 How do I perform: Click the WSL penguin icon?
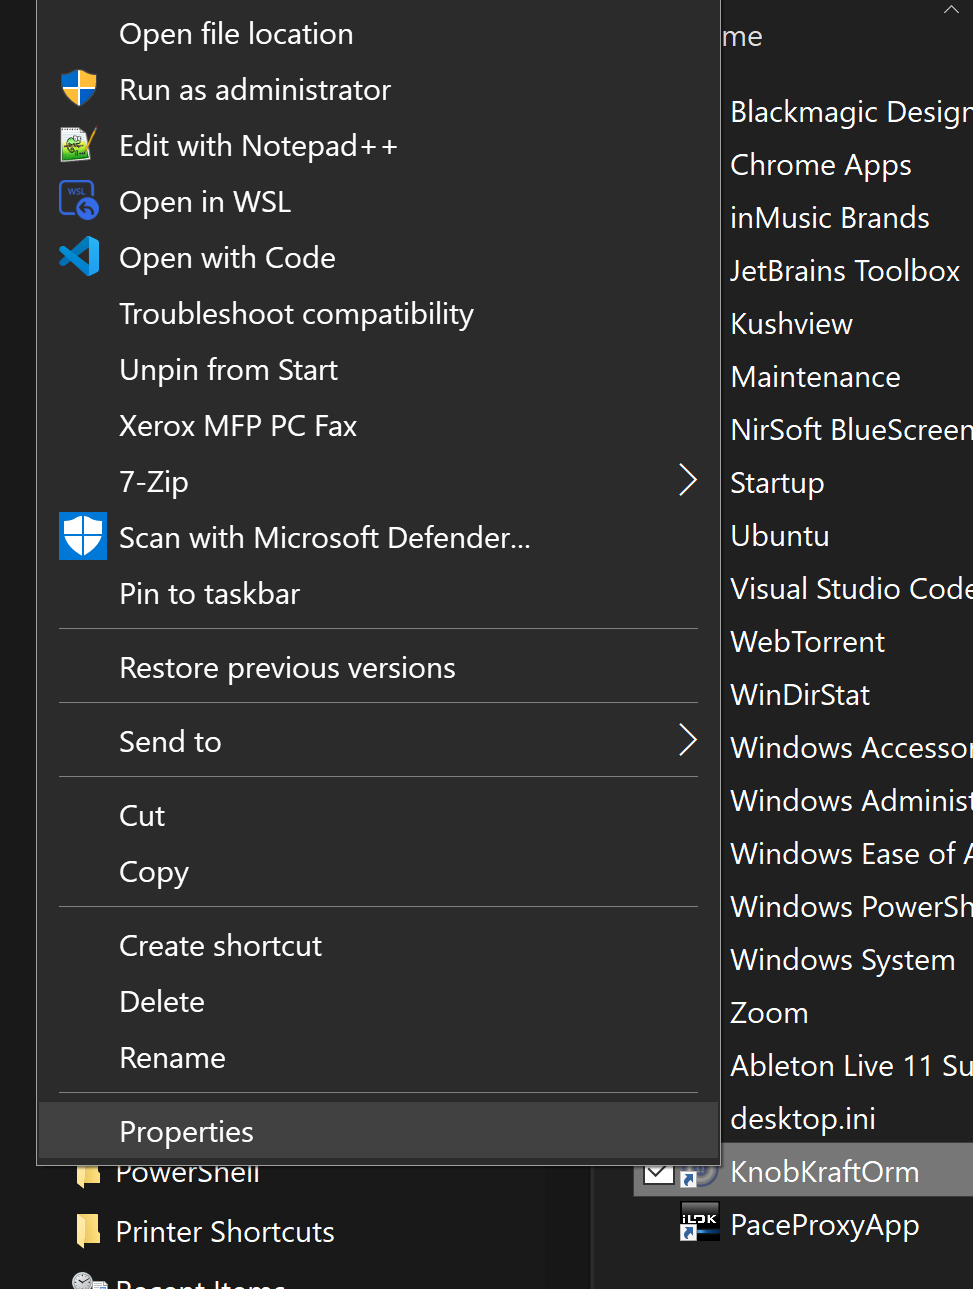pyautogui.click(x=78, y=201)
